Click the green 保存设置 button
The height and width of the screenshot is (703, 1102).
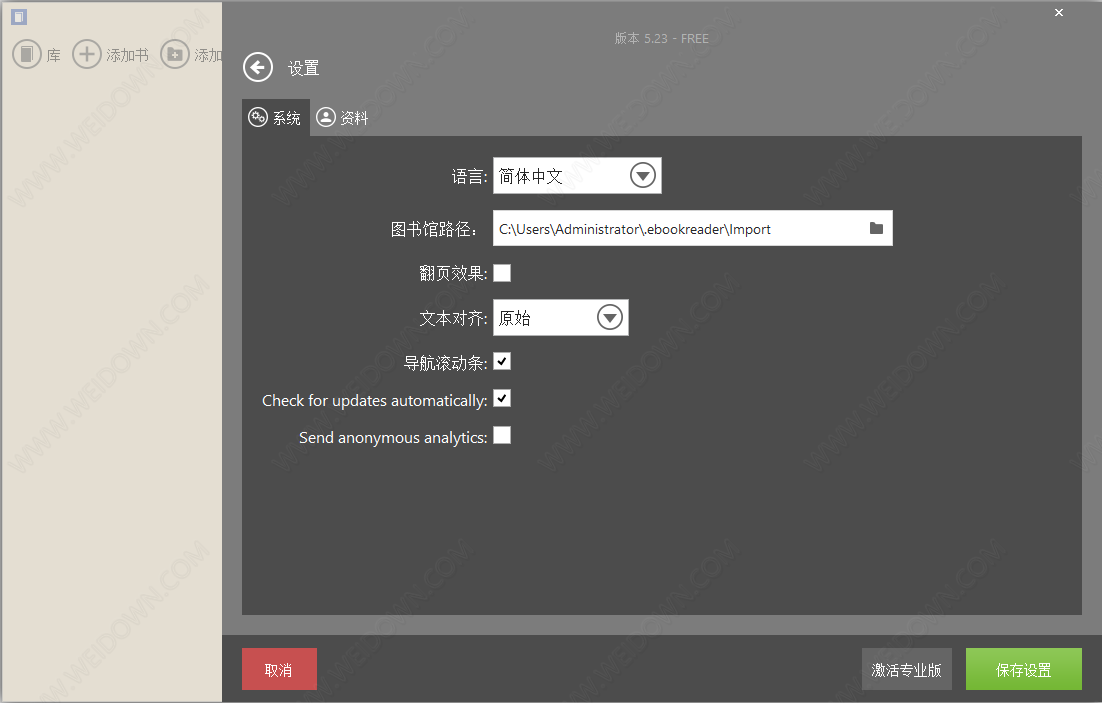point(1023,669)
